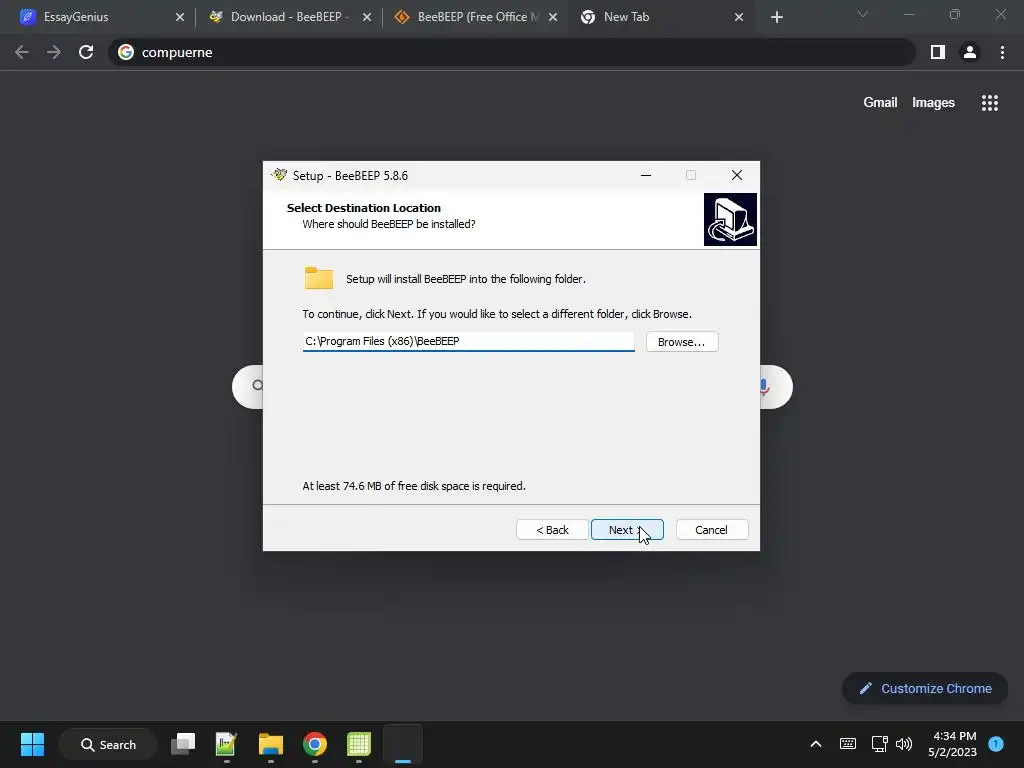Switch to BeeBEEP Free Office Messenger tab
The image size is (1024, 768).
point(477,17)
